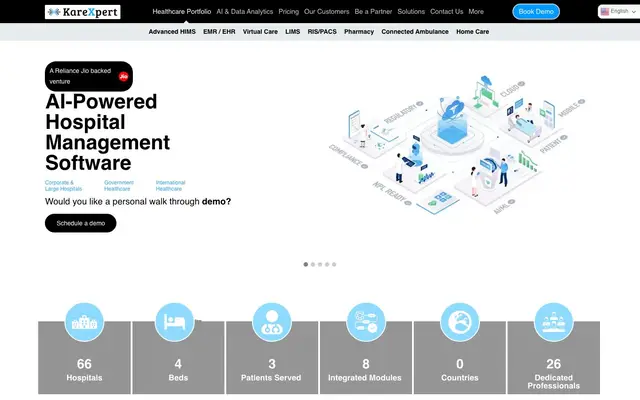Click International Healthcare link
Viewport: 640px width, 400px height.
(170, 186)
